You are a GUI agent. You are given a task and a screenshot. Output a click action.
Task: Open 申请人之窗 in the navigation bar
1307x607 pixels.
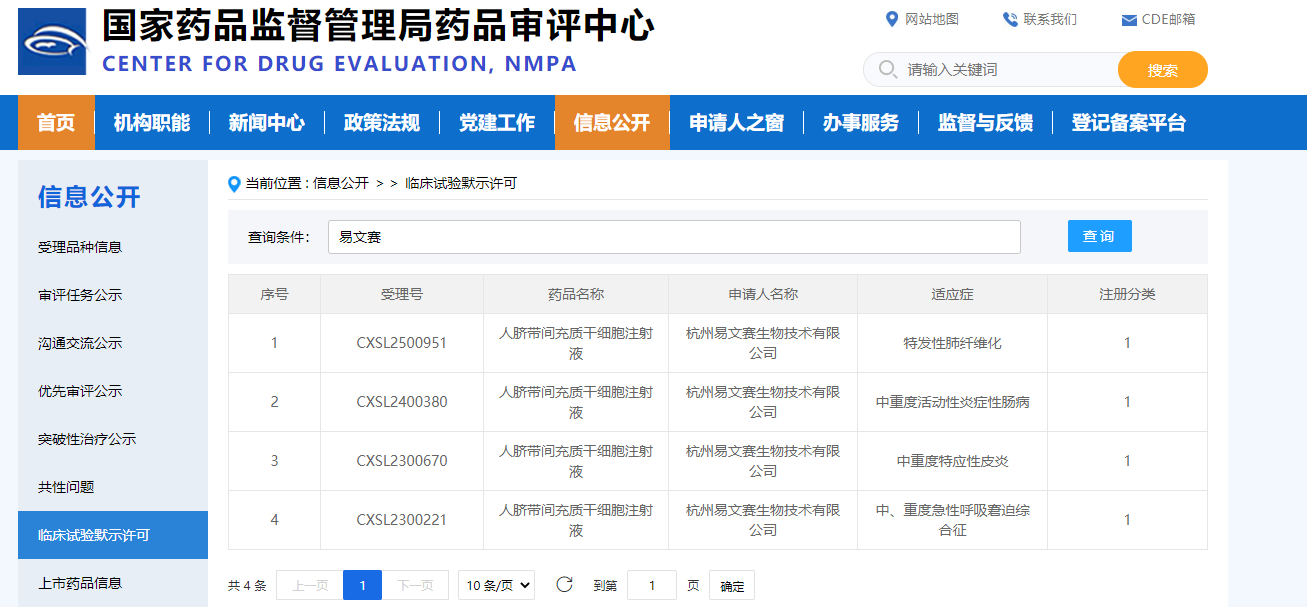pos(736,123)
